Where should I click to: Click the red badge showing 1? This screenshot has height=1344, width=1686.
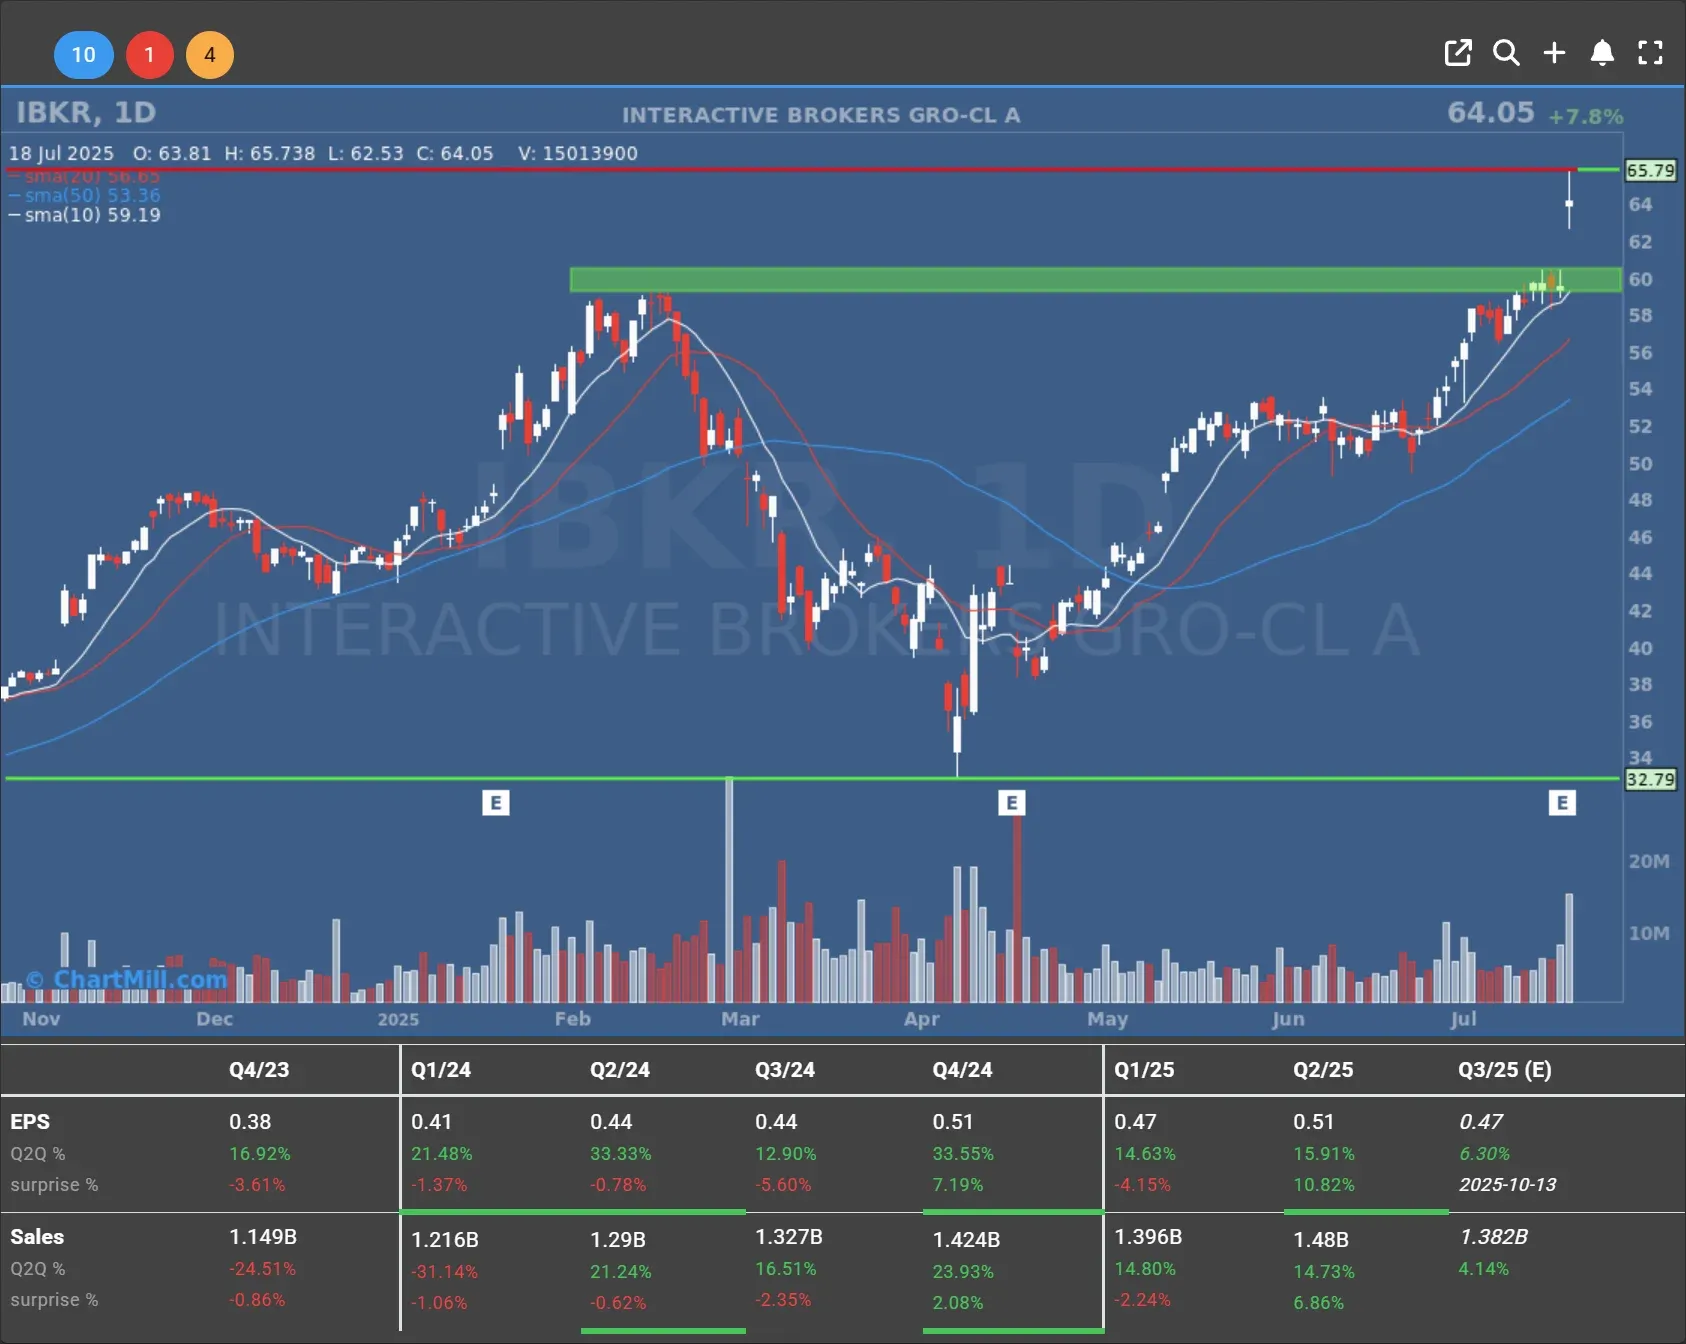coord(150,54)
